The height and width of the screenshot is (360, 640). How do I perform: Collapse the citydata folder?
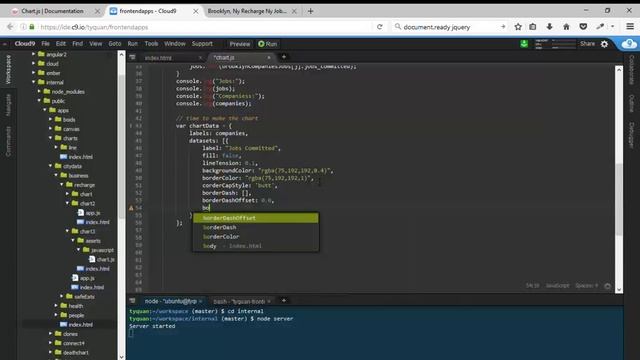(51, 166)
